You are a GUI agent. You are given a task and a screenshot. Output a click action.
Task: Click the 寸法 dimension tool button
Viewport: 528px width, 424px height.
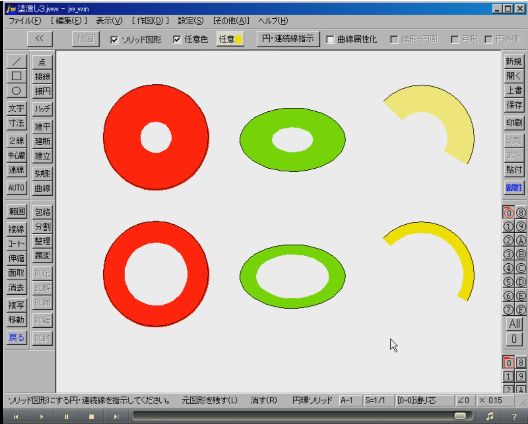16,123
